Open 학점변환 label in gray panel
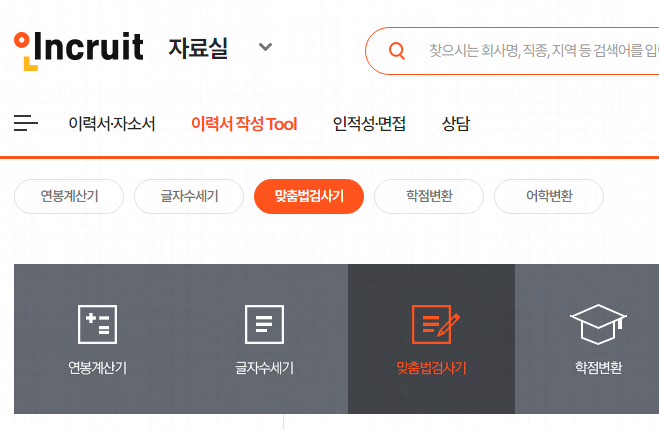The width and height of the screenshot is (659, 429). 598,368
